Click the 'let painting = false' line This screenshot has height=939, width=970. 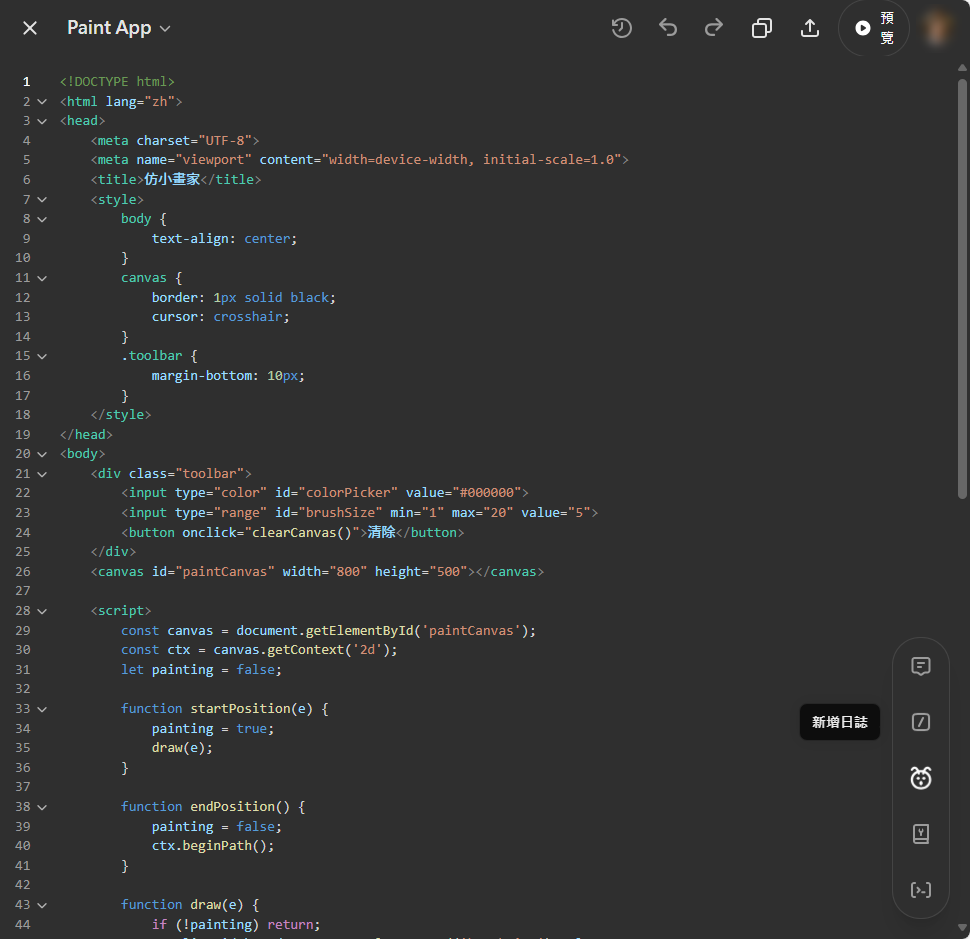202,669
